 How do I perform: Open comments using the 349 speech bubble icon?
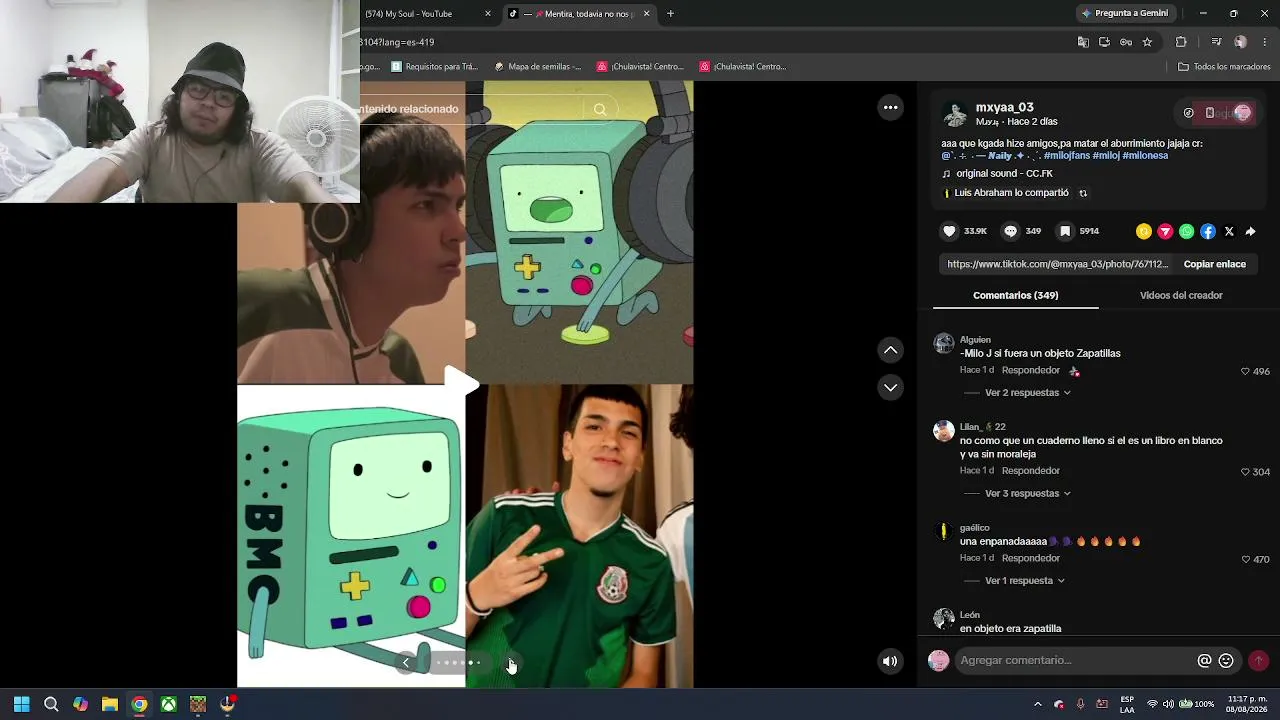point(1010,231)
